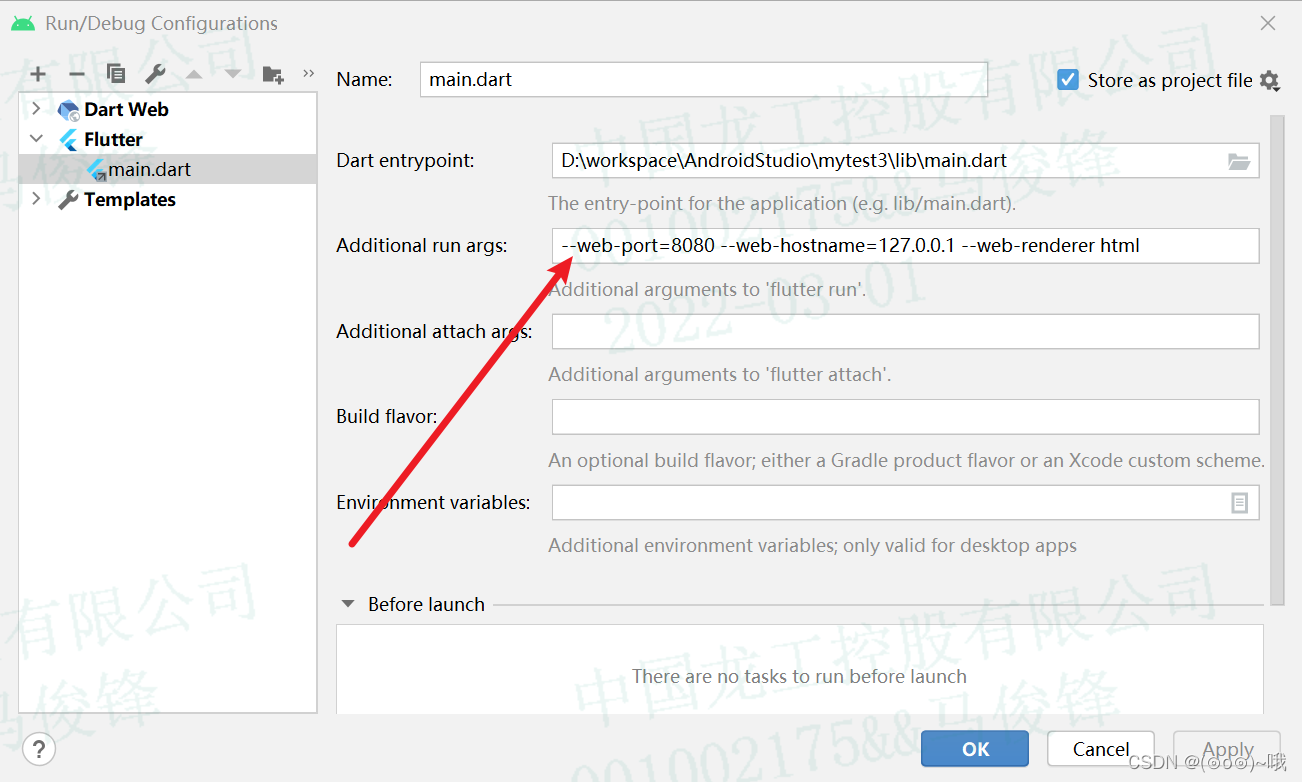Expand the Templates tree node

[x=37, y=199]
